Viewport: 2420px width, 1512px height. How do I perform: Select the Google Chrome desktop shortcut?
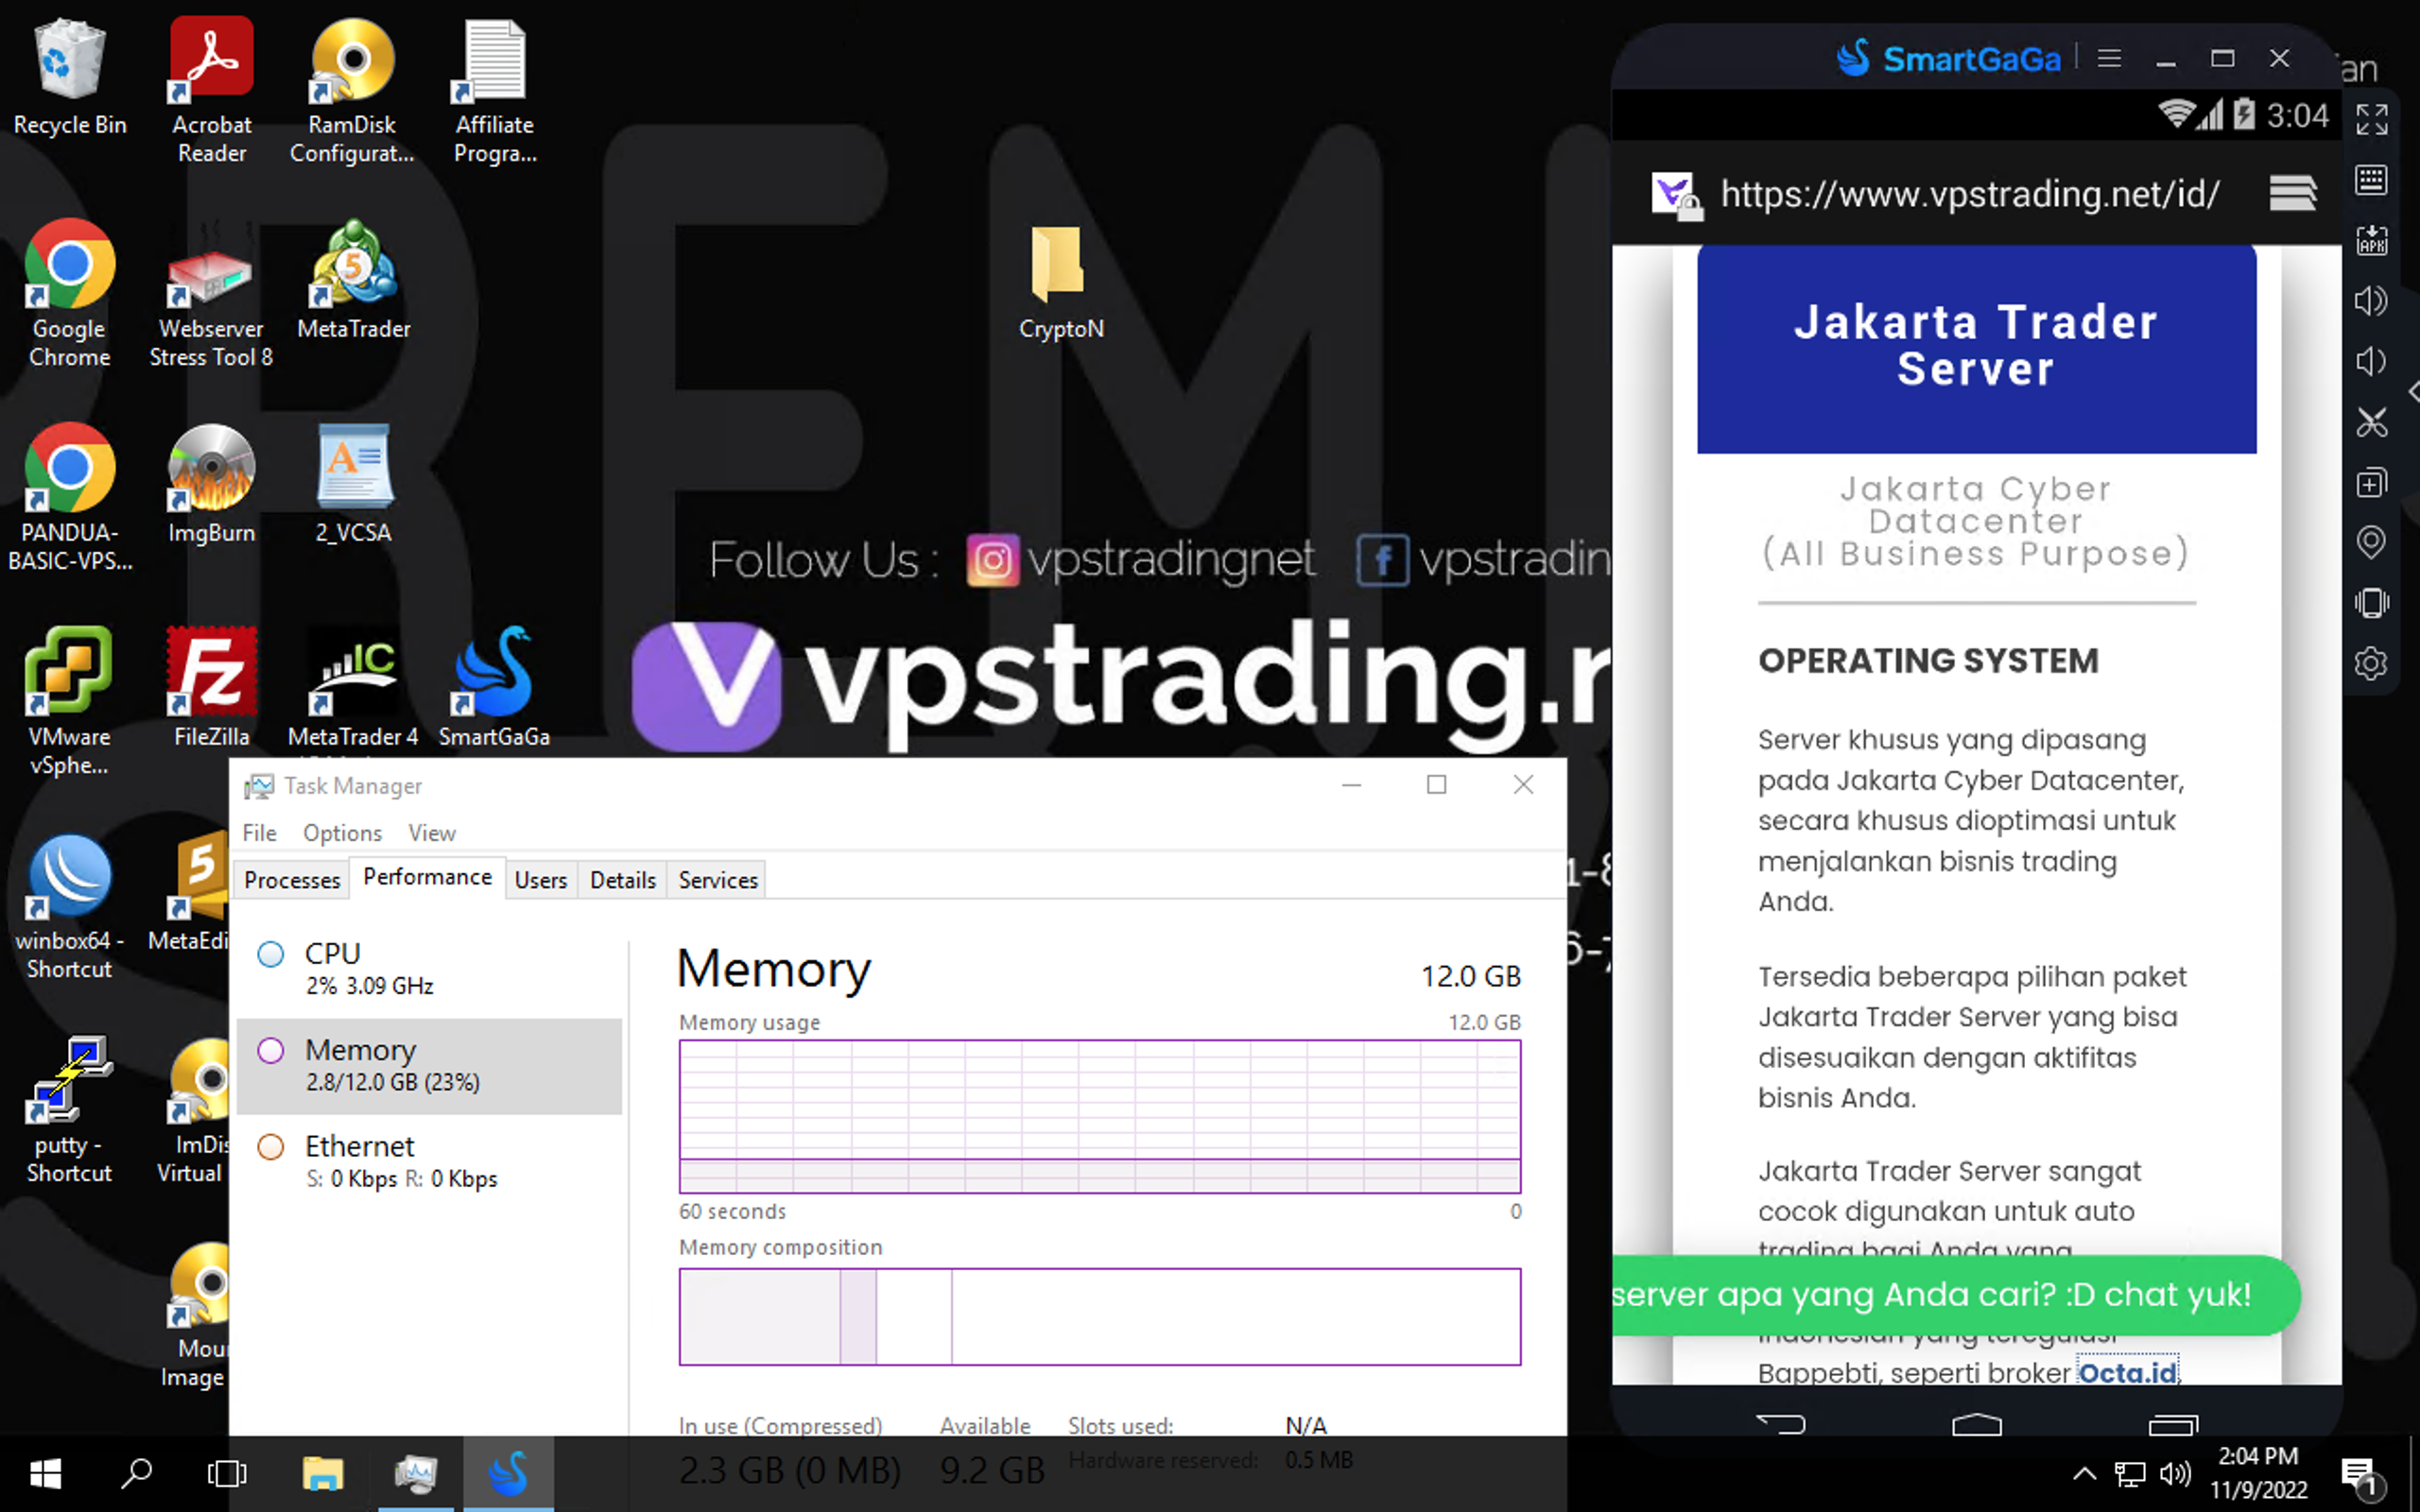pyautogui.click(x=70, y=292)
